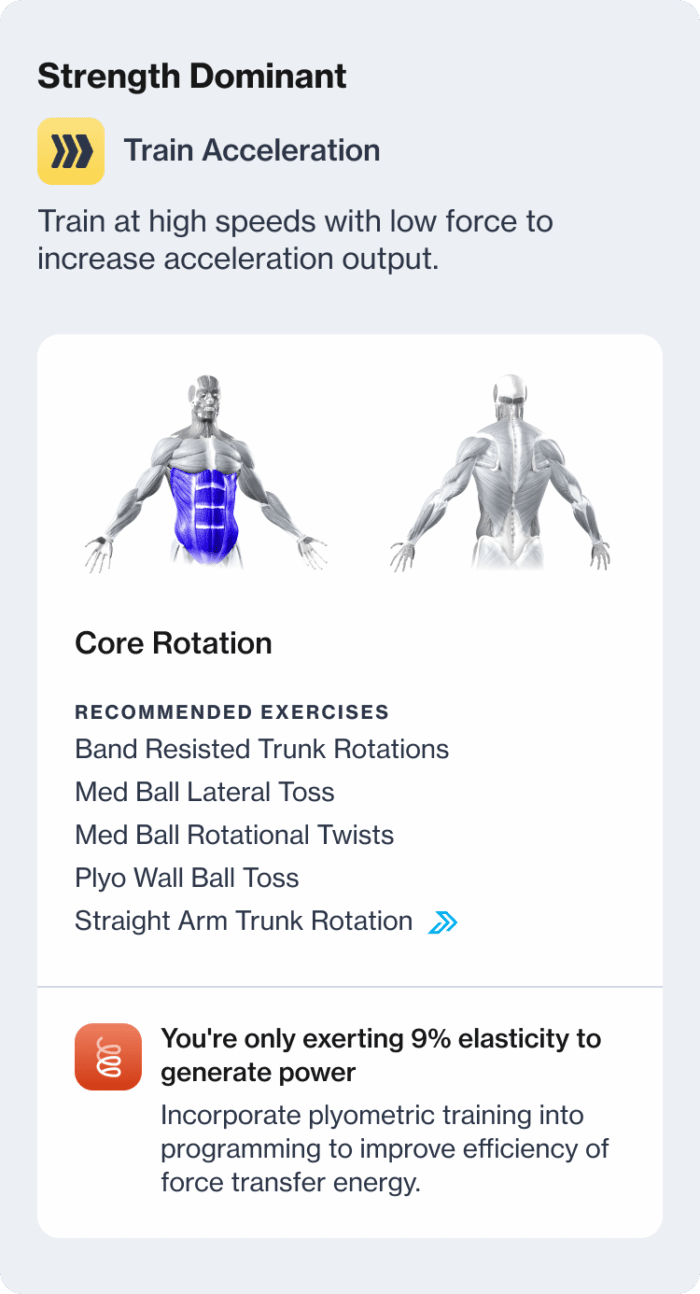Select the white Core Rotation card
This screenshot has height=1294, width=700.
(x=350, y=660)
